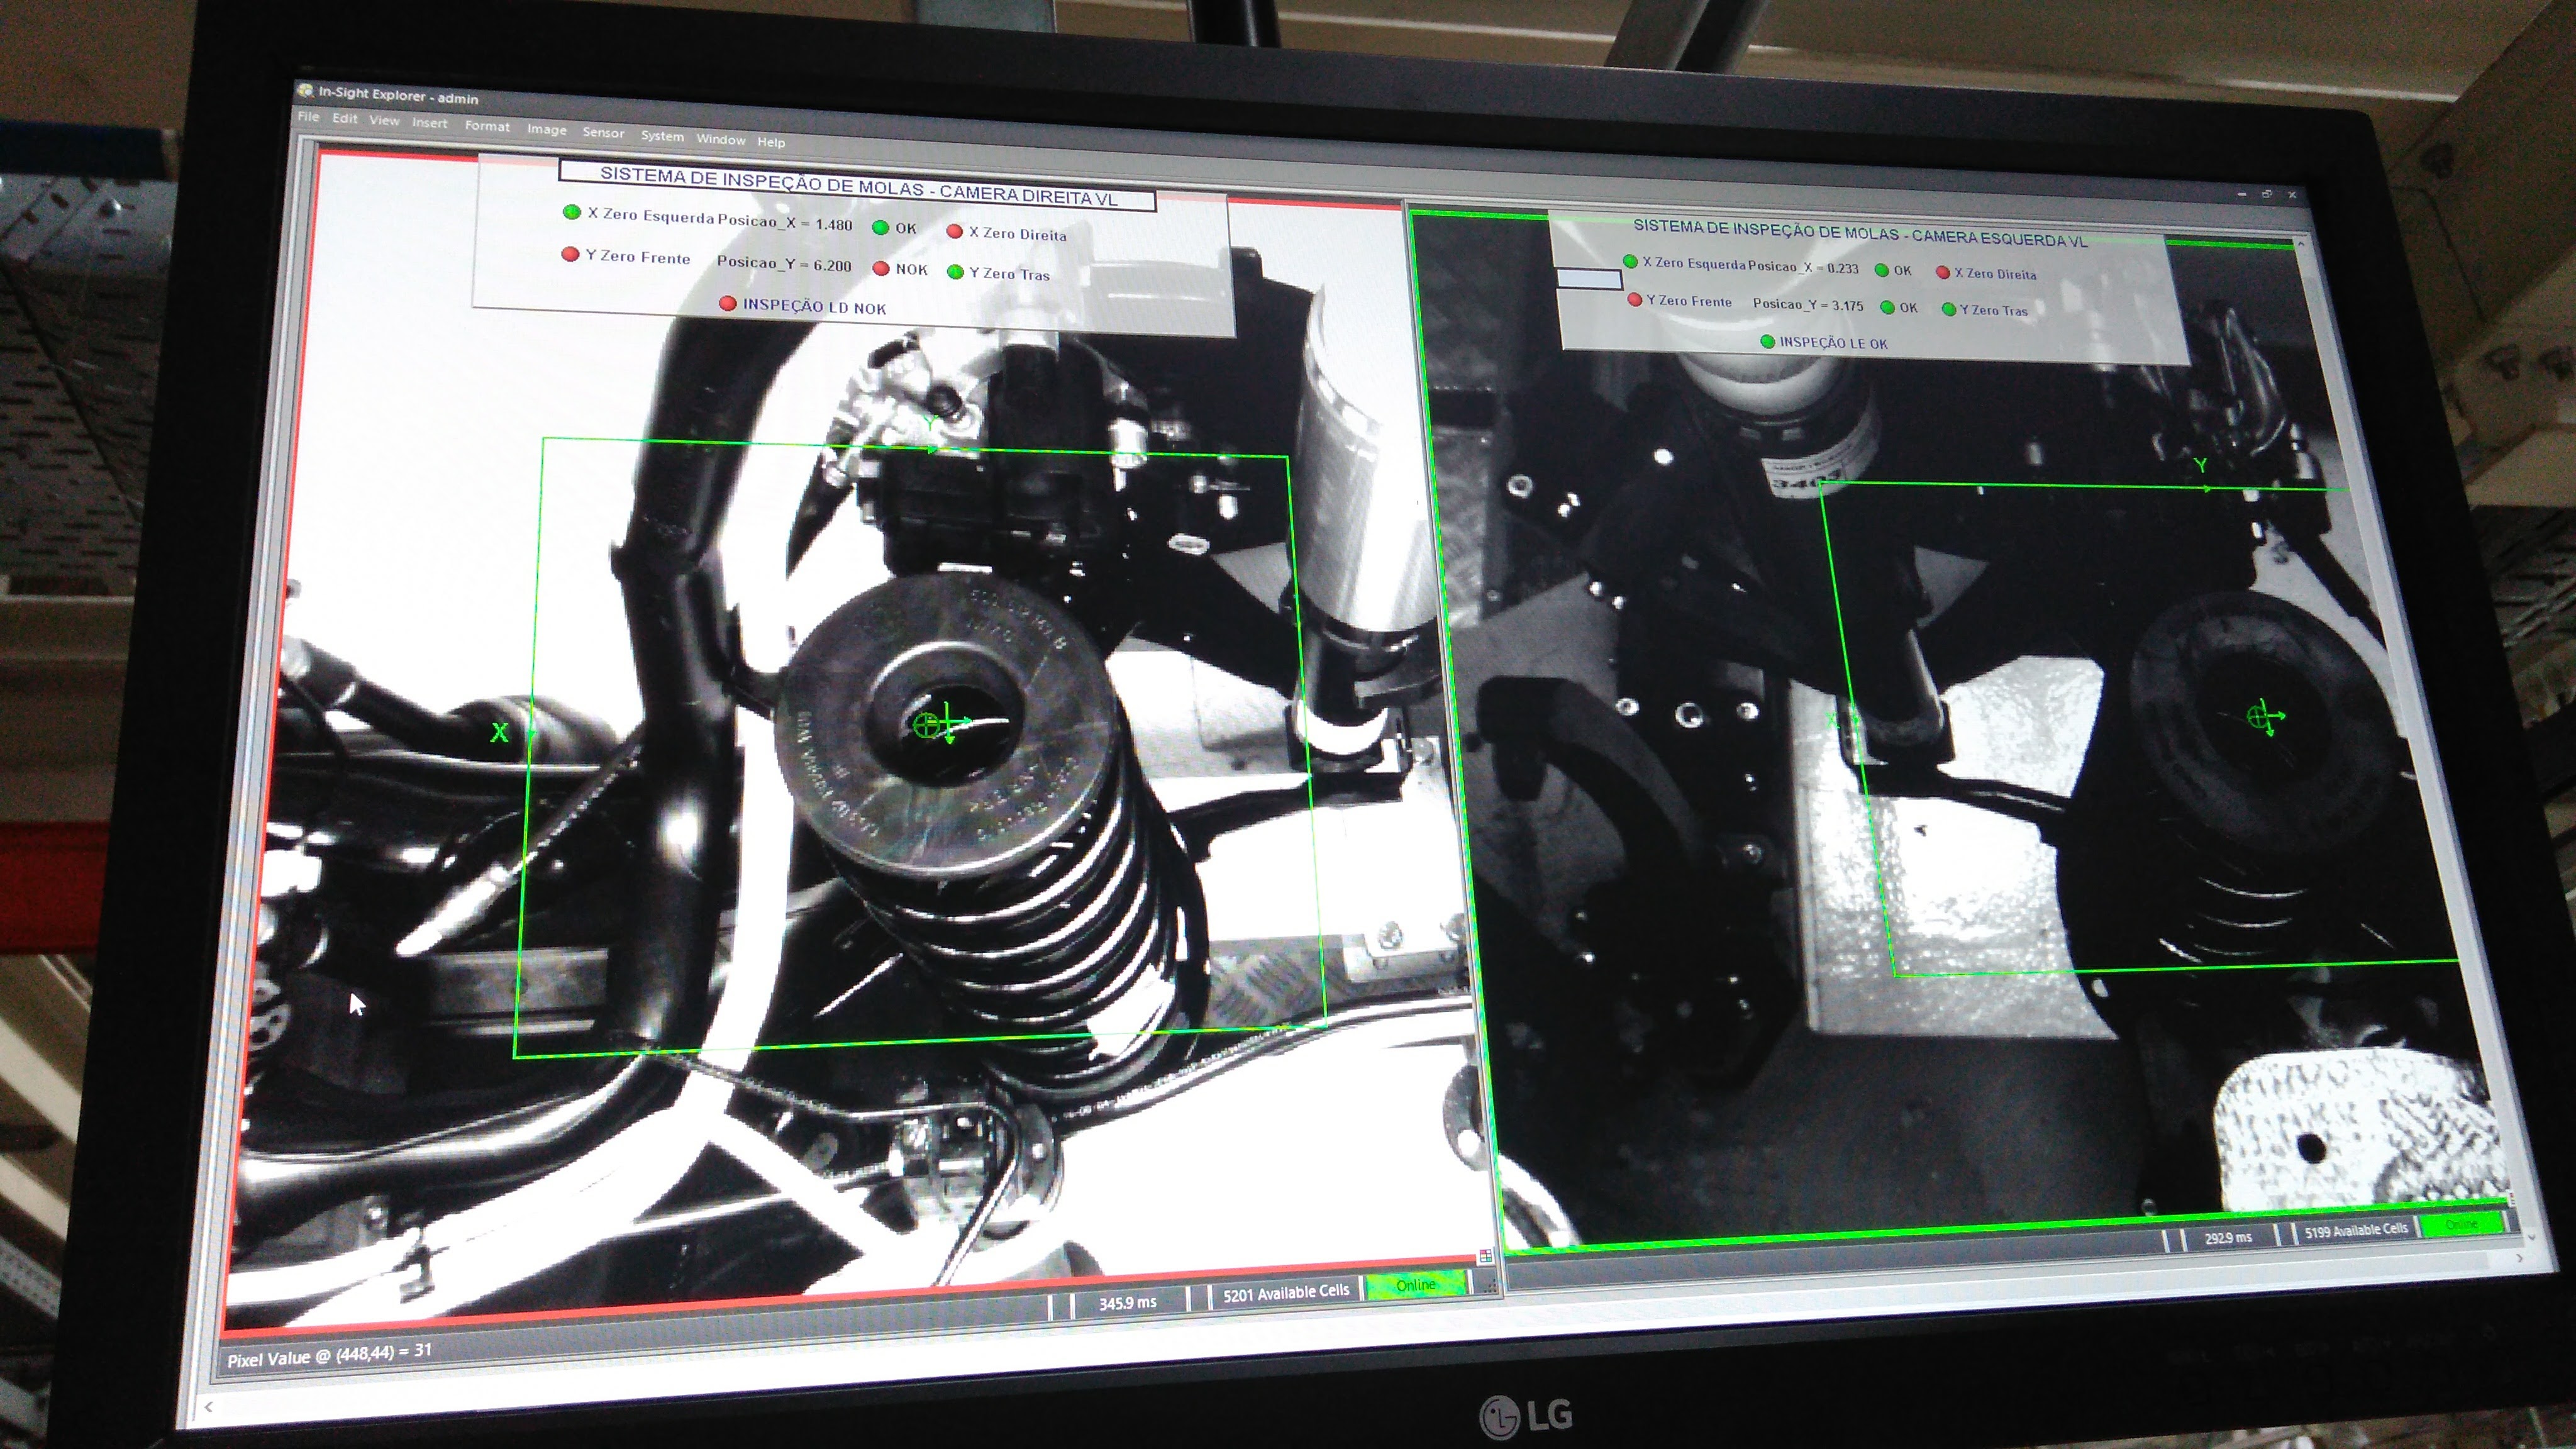Click Posicao_X = 1.480 value
The image size is (2576, 1449).
(785, 222)
